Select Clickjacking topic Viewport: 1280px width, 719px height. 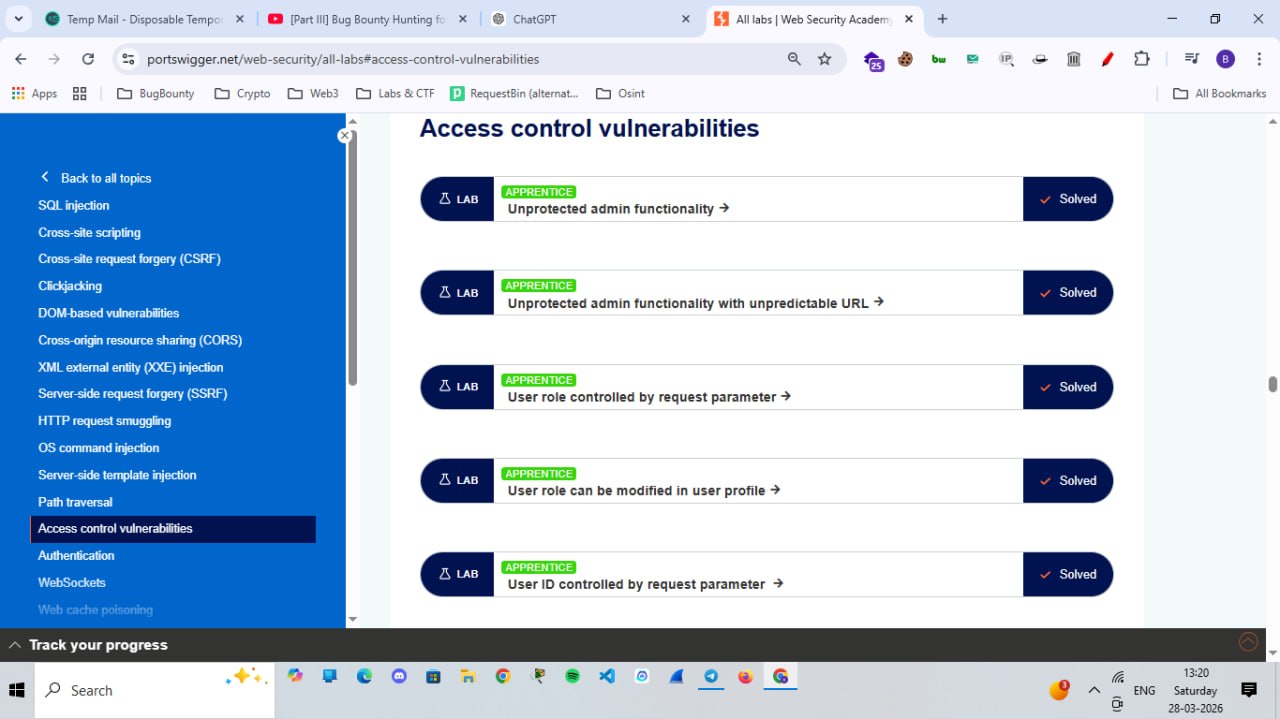pyautogui.click(x=70, y=286)
